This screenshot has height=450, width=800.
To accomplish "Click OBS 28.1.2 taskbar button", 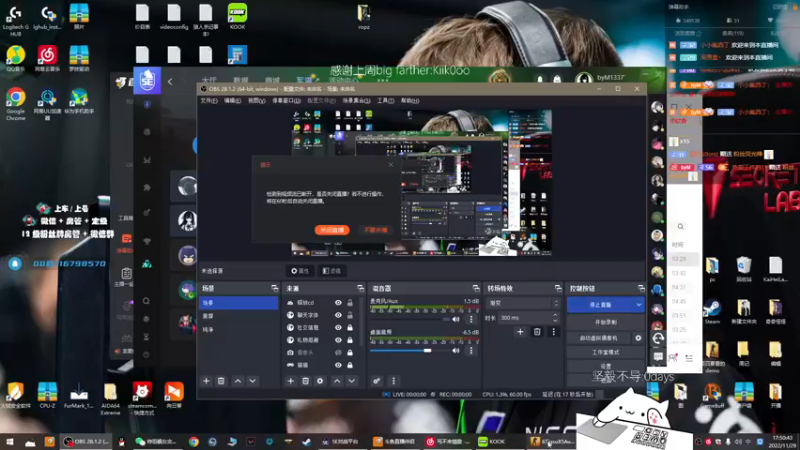I will (x=87, y=441).
